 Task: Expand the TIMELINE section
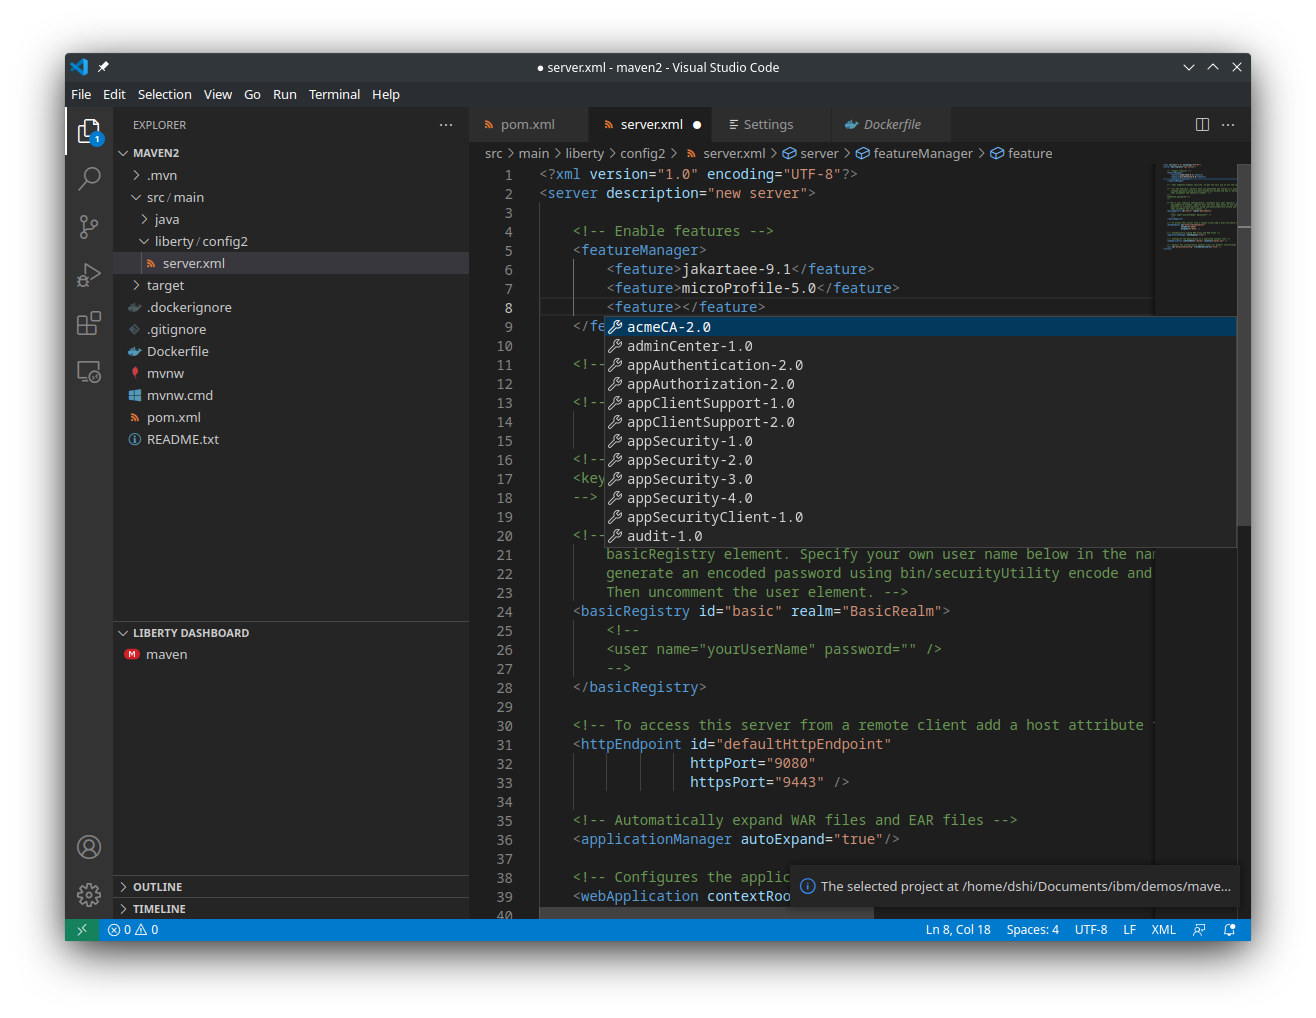pos(124,909)
